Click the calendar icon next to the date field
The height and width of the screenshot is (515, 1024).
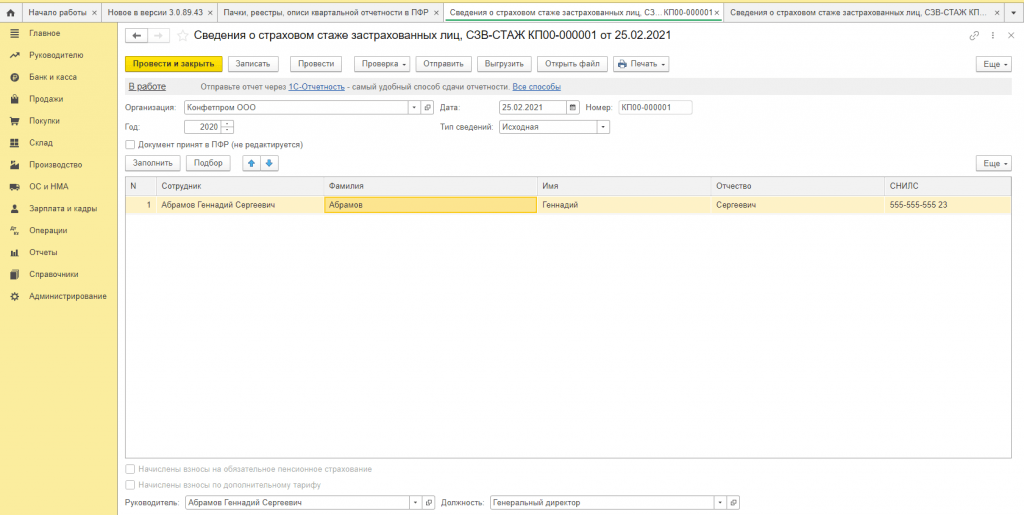tap(573, 107)
